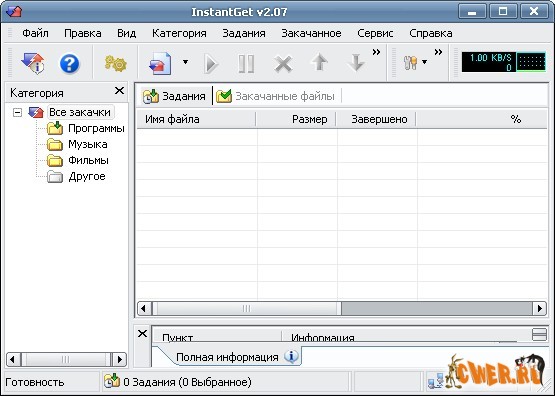Viewport: 555px width, 396px height.
Task: Open the gear options icon in toolbar
Action: point(116,64)
